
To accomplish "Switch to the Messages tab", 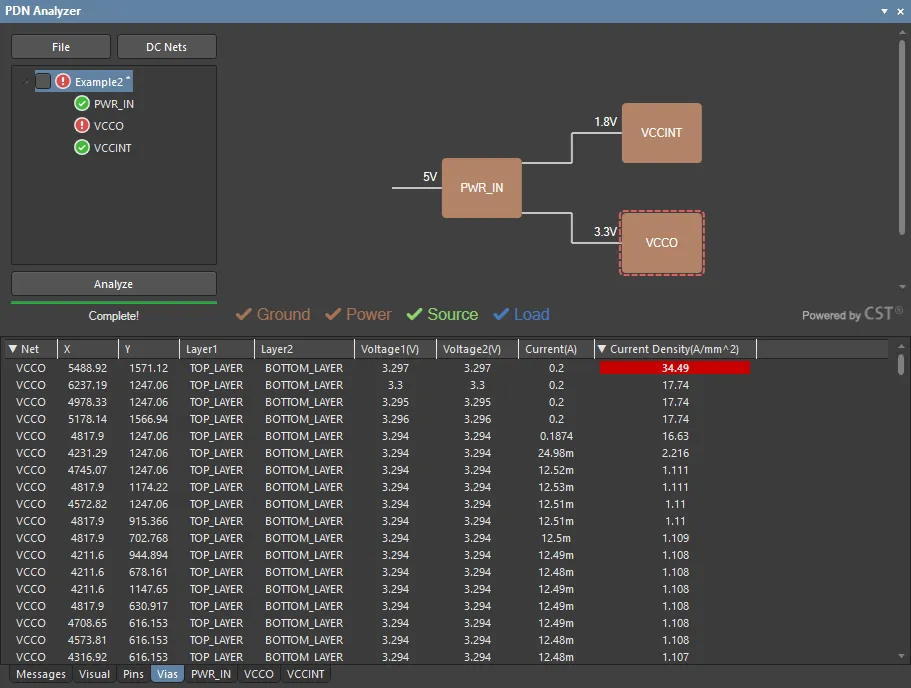I will (x=41, y=674).
